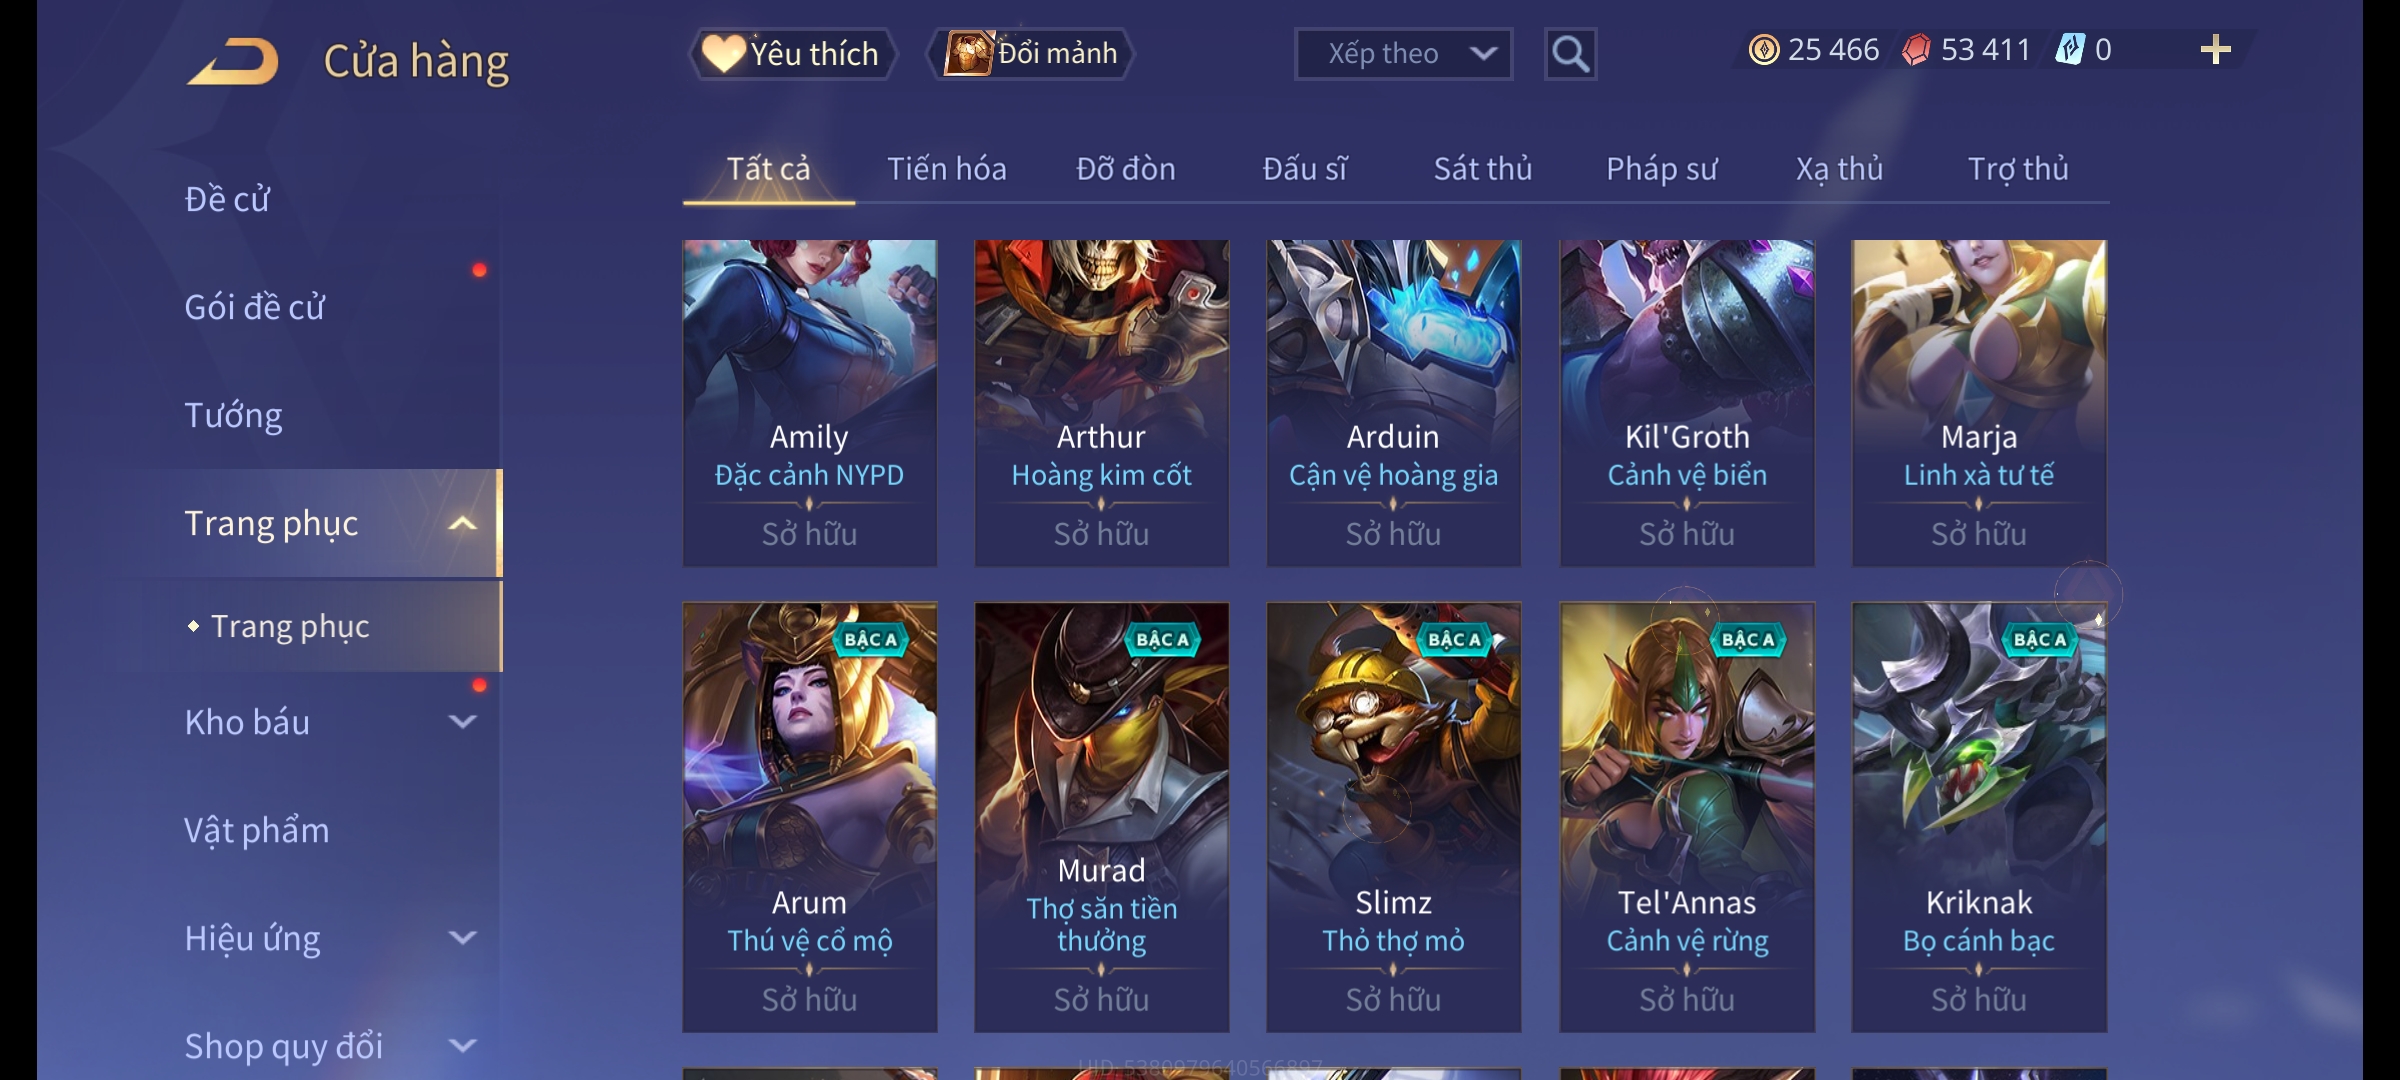
Task: Tap the red gem currency icon
Action: pyautogui.click(x=1916, y=50)
